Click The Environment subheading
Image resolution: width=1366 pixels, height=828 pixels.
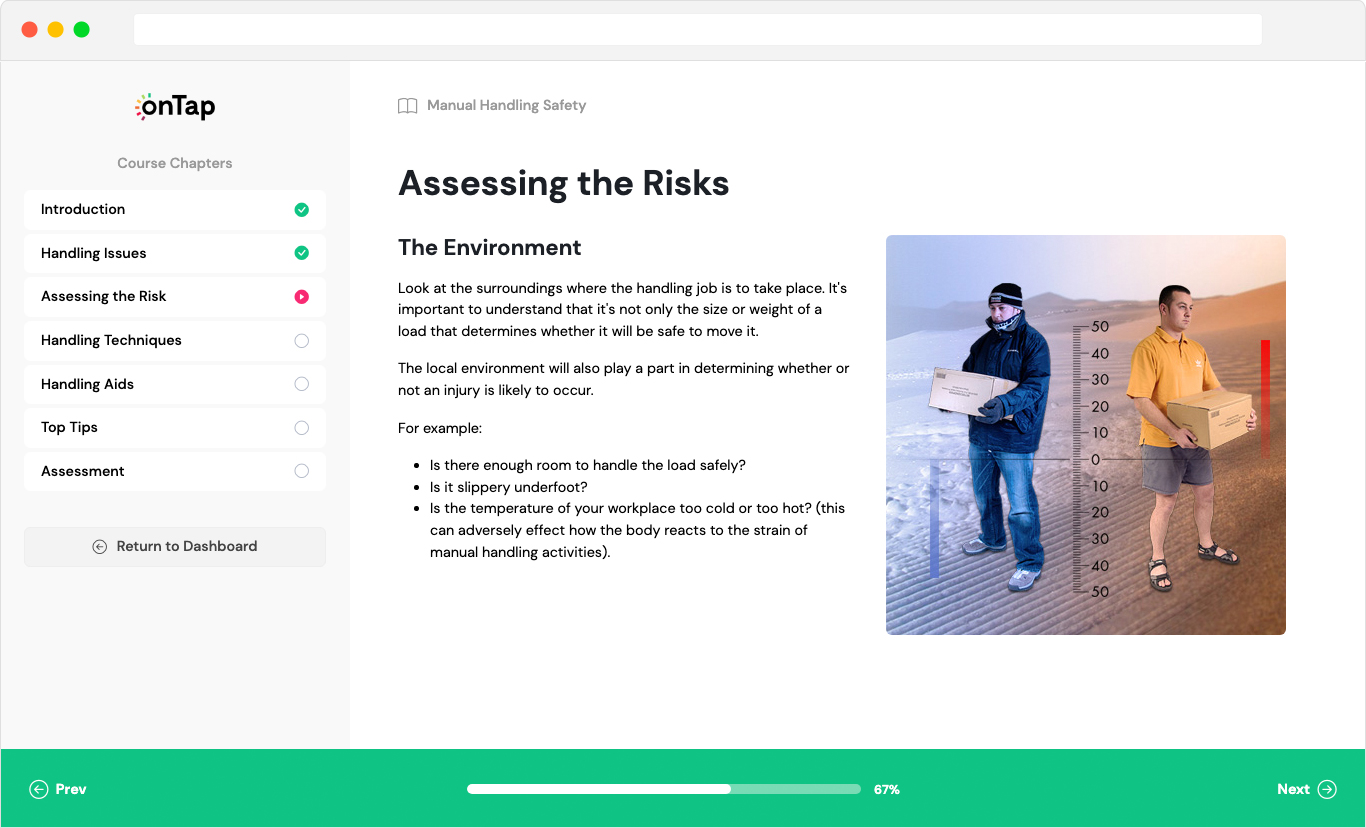click(490, 248)
